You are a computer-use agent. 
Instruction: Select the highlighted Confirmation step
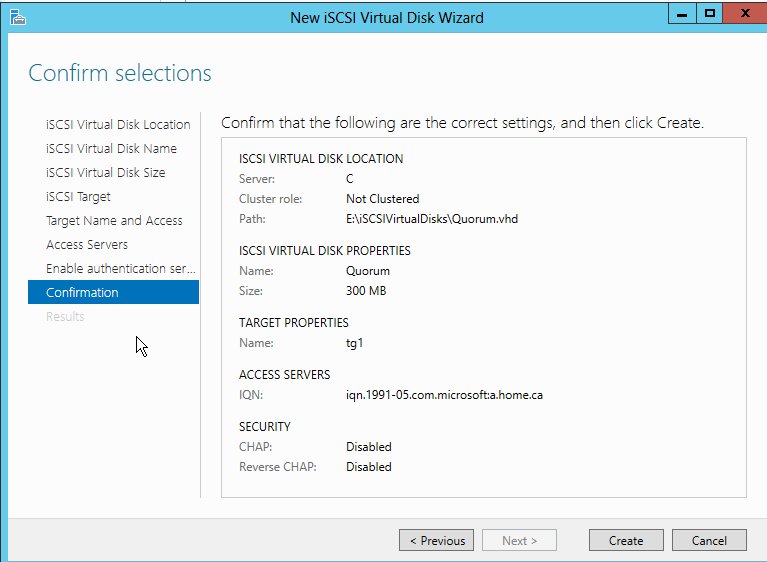pyautogui.click(x=82, y=293)
